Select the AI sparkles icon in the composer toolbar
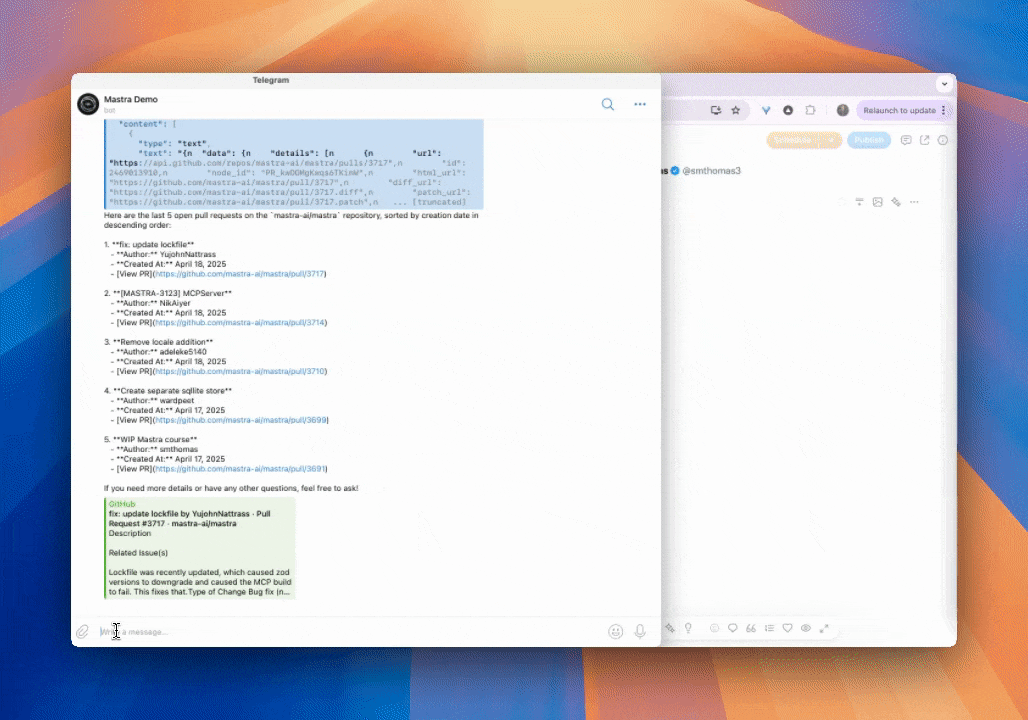Viewport: 1028px width, 720px height. (x=671, y=630)
